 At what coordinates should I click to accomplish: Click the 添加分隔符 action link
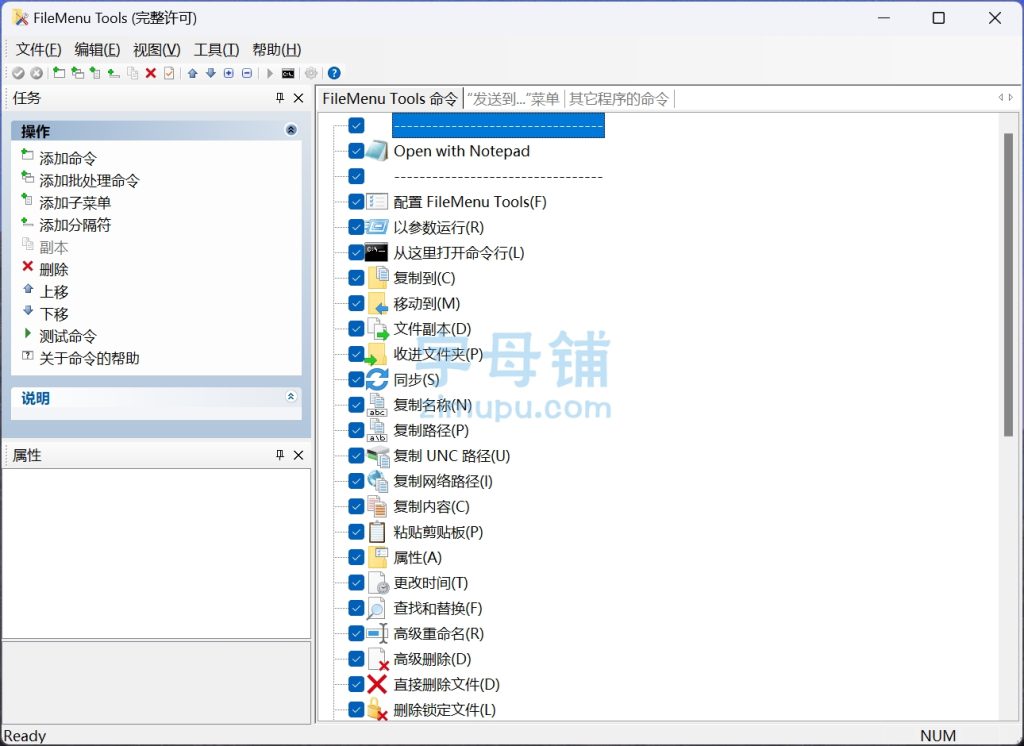[75, 225]
